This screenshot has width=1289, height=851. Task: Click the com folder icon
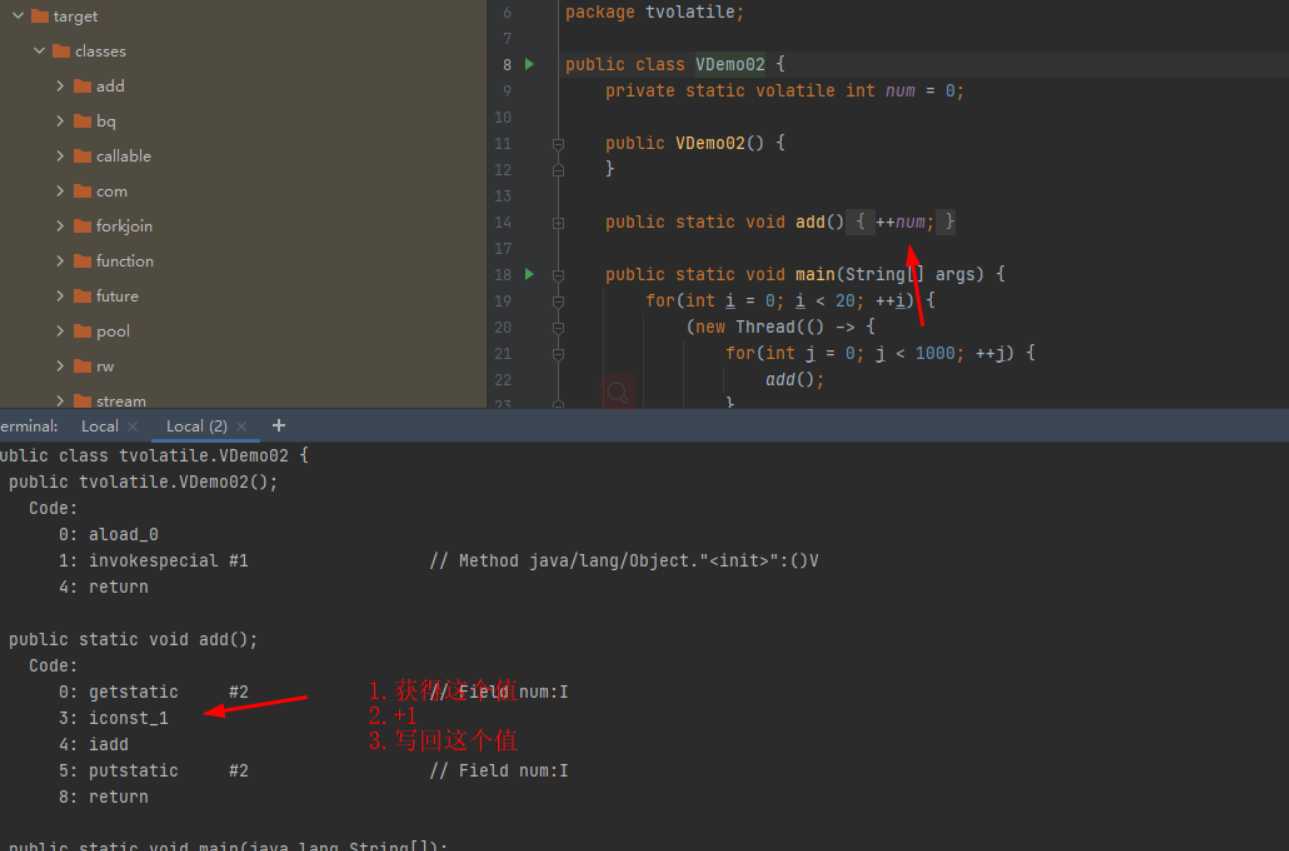pos(82,191)
